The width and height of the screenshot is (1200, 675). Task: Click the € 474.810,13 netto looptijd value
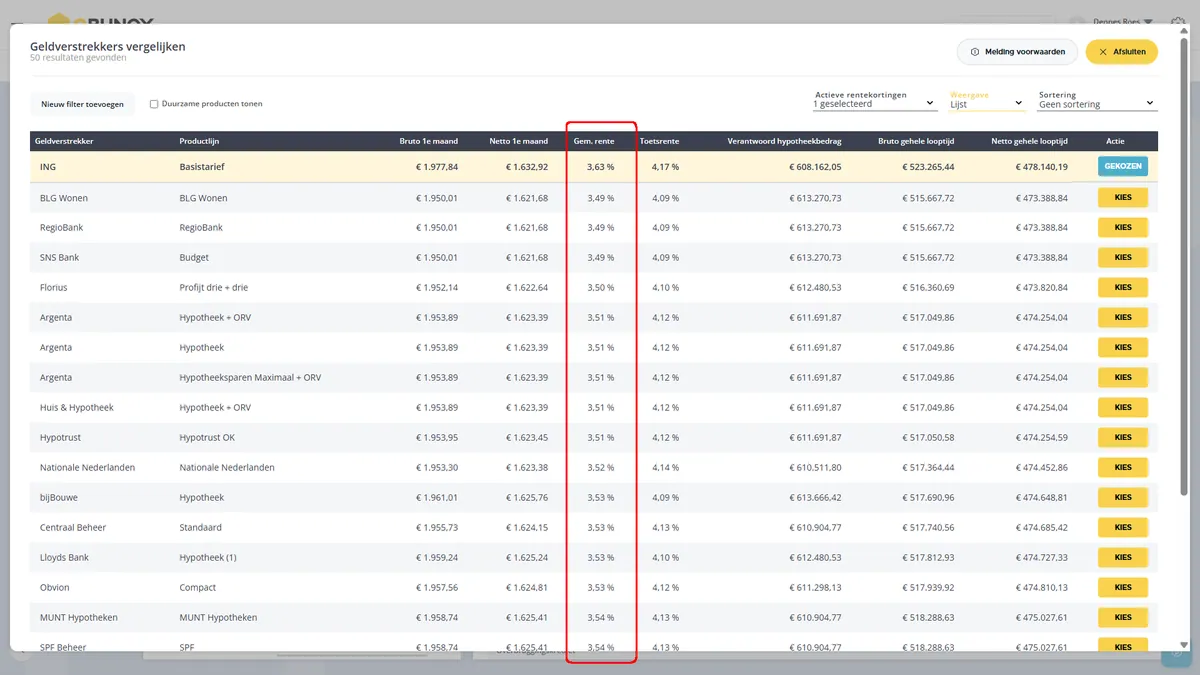[x=1041, y=588]
